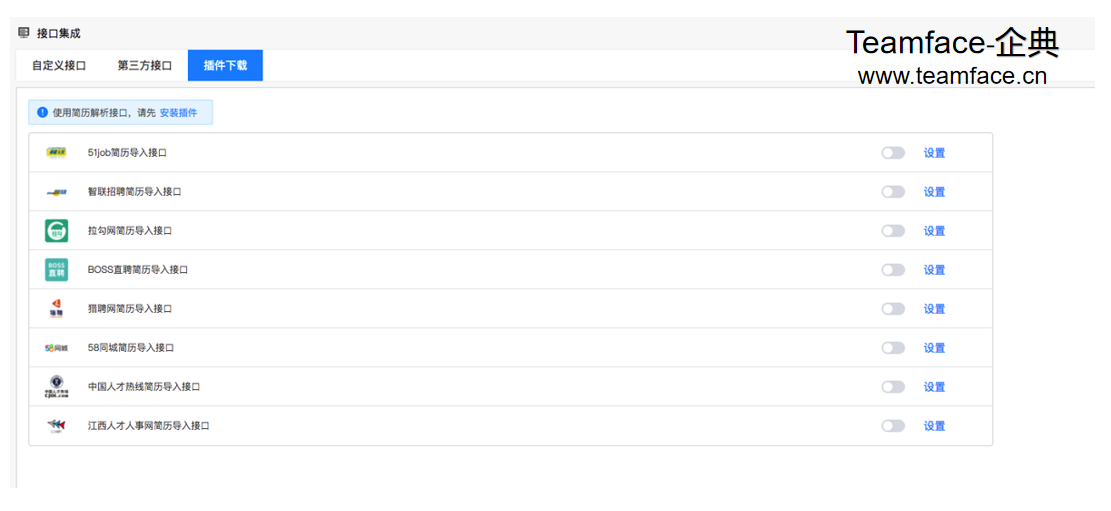Click the 接口集成 header monitor icon

pyautogui.click(x=24, y=33)
